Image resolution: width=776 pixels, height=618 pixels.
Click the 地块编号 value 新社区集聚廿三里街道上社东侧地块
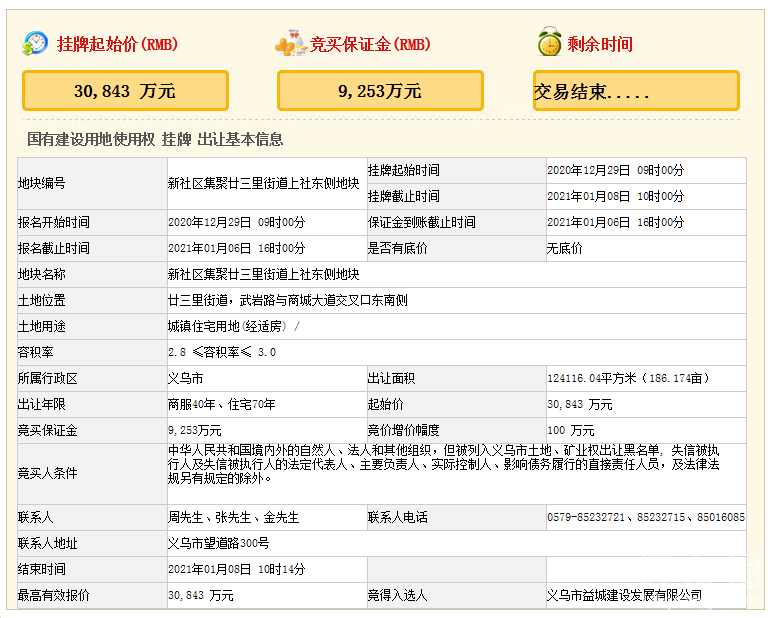263,183
